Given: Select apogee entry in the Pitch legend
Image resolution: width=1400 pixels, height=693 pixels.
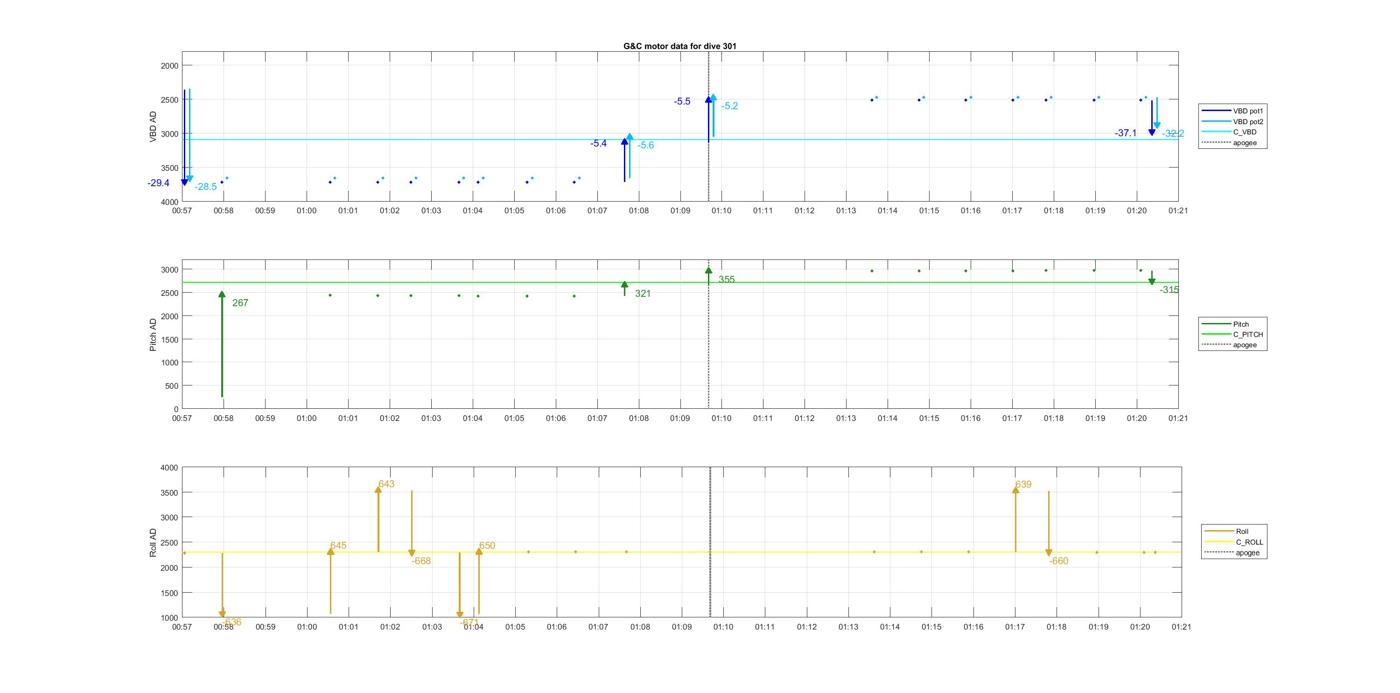Looking at the screenshot, I should pyautogui.click(x=1234, y=345).
